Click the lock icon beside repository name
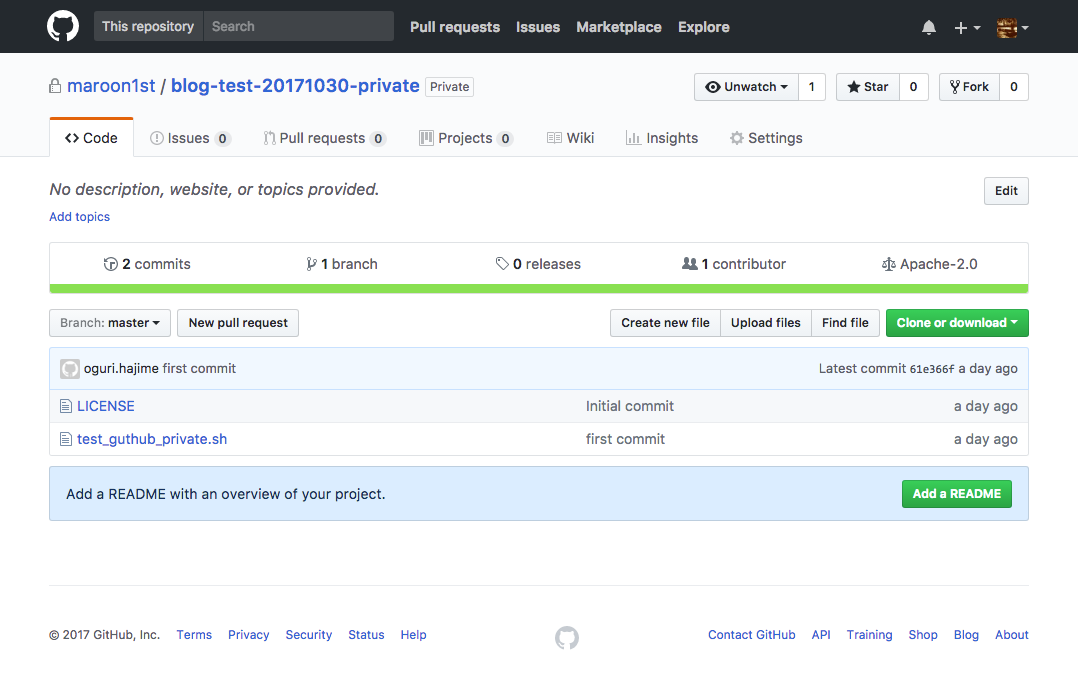 pos(54,86)
